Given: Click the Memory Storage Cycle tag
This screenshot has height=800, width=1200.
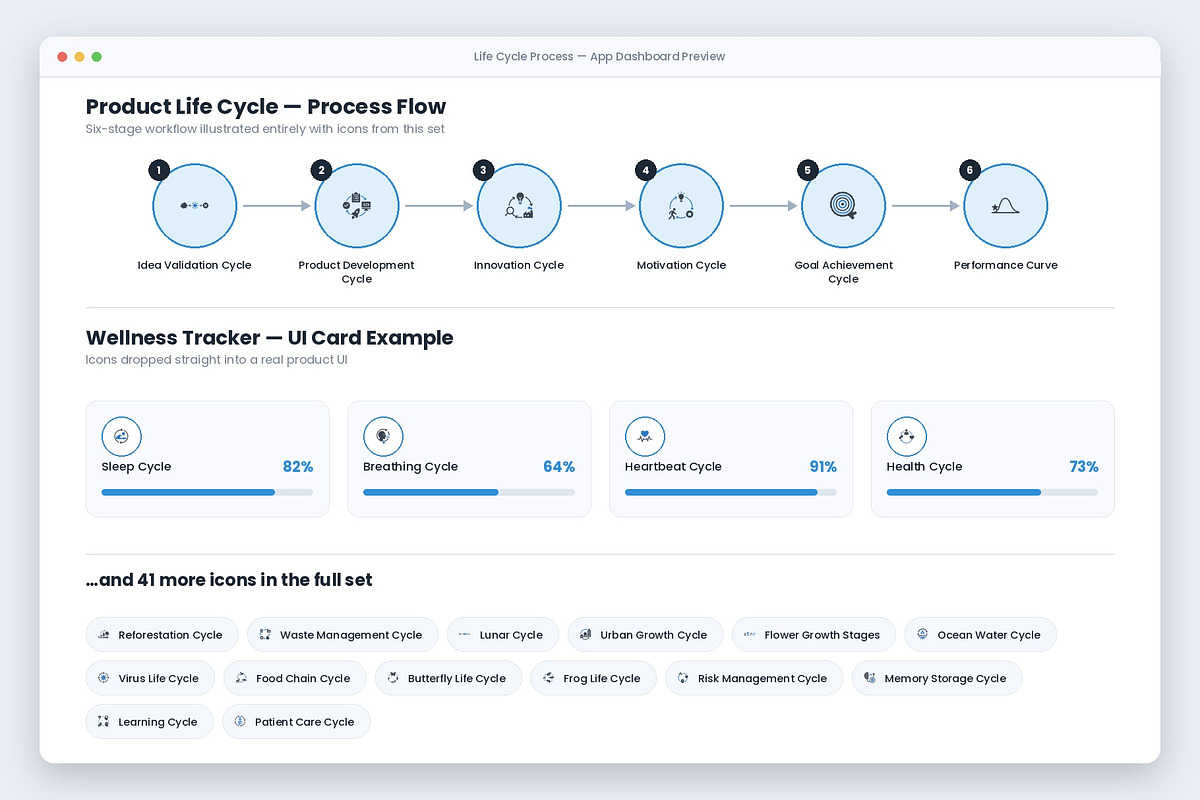Looking at the screenshot, I should tap(937, 678).
